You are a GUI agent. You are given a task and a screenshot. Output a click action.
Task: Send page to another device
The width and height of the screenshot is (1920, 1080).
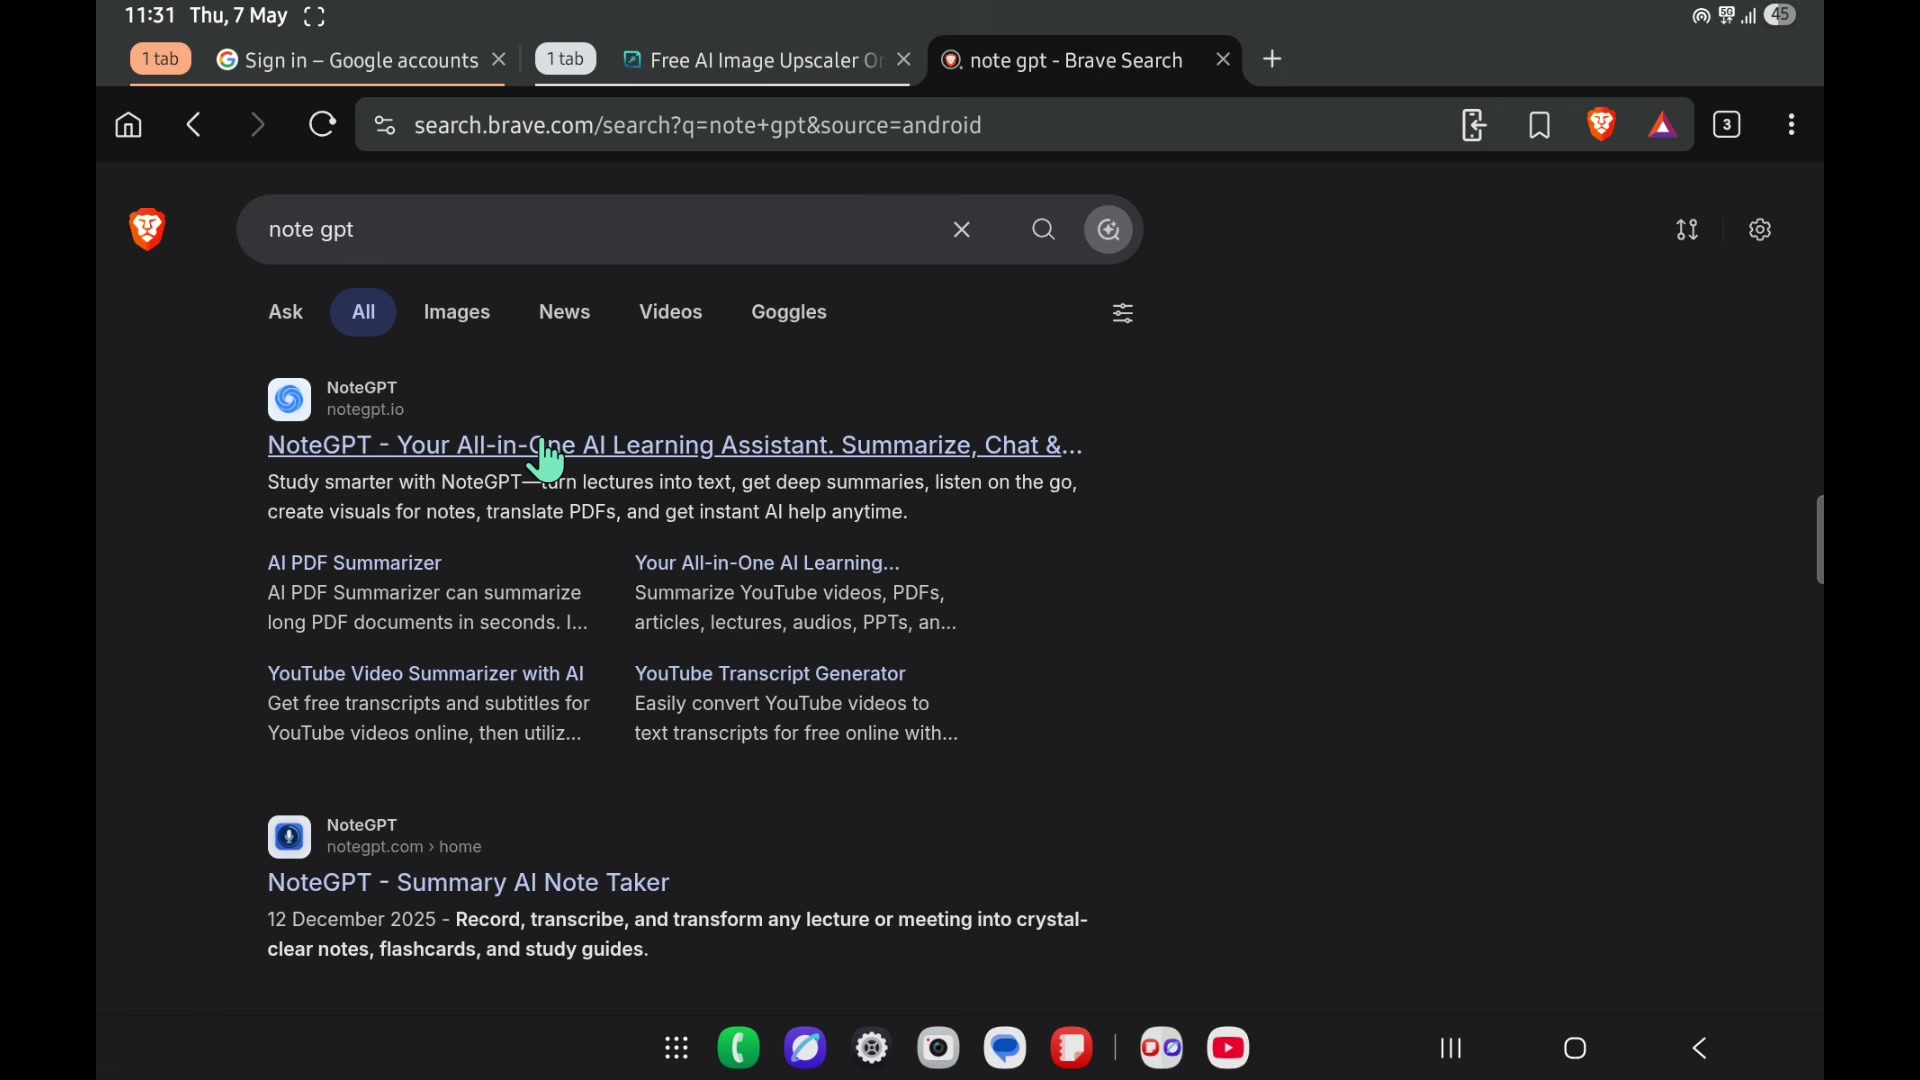(x=1475, y=126)
